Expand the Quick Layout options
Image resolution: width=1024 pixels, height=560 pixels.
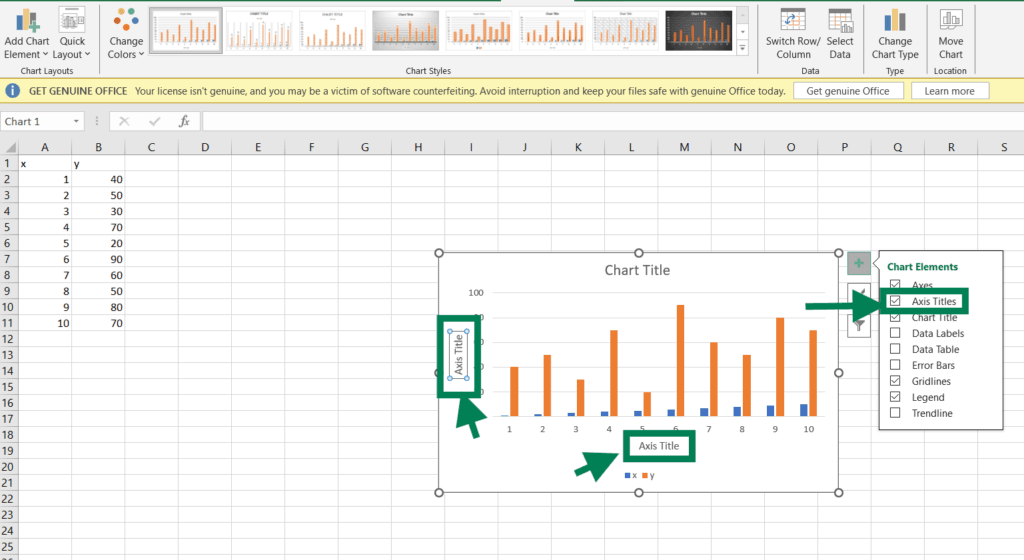point(72,33)
